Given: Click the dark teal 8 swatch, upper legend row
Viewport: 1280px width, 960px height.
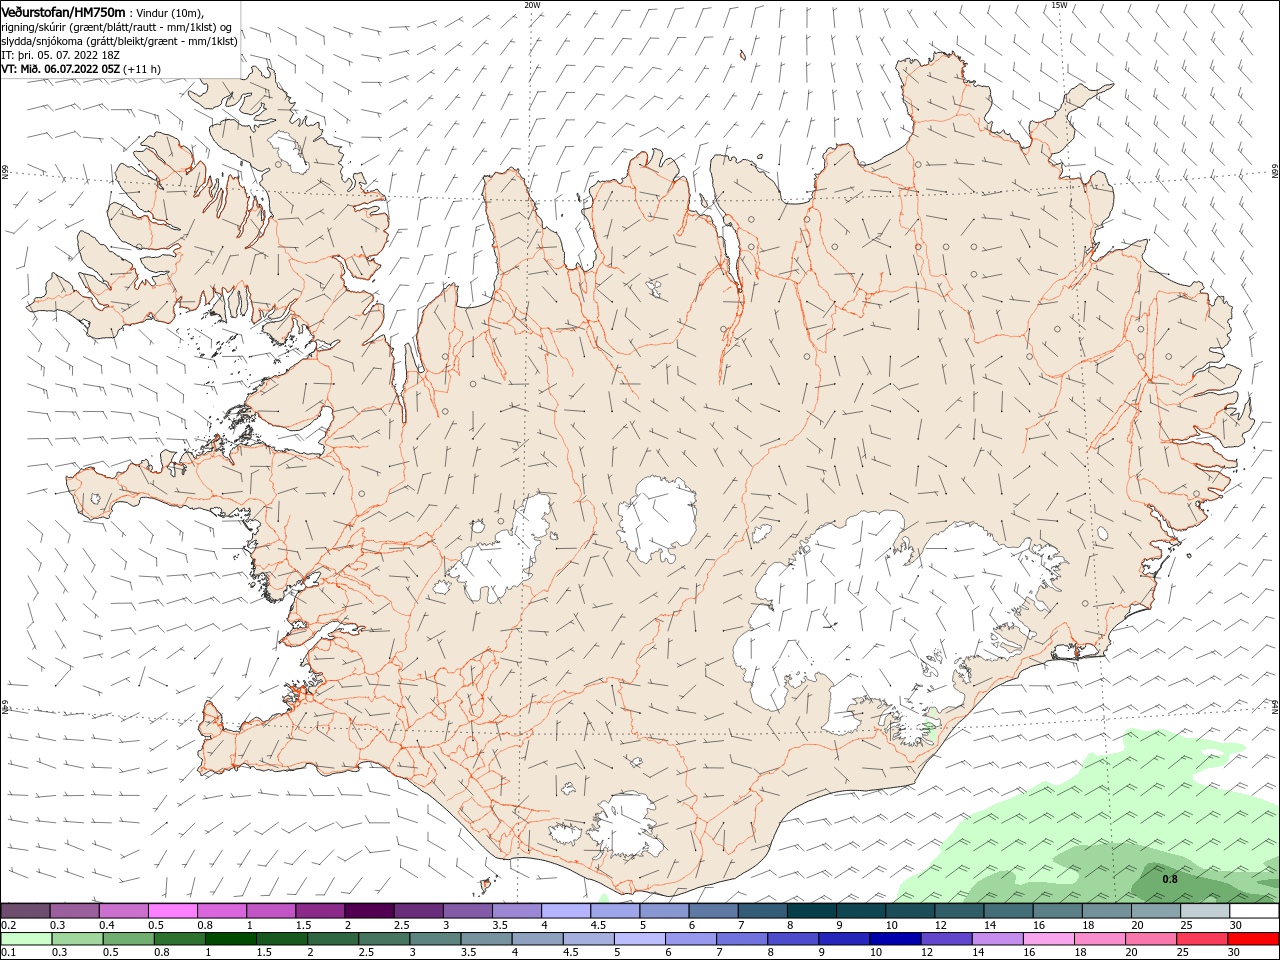Looking at the screenshot, I should click(812, 911).
